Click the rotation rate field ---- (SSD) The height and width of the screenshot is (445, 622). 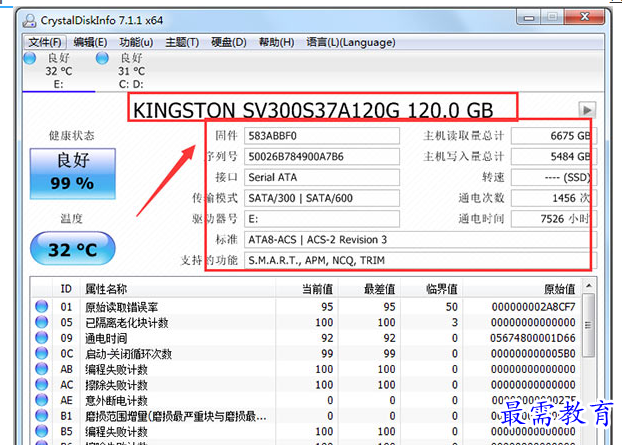(x=554, y=177)
